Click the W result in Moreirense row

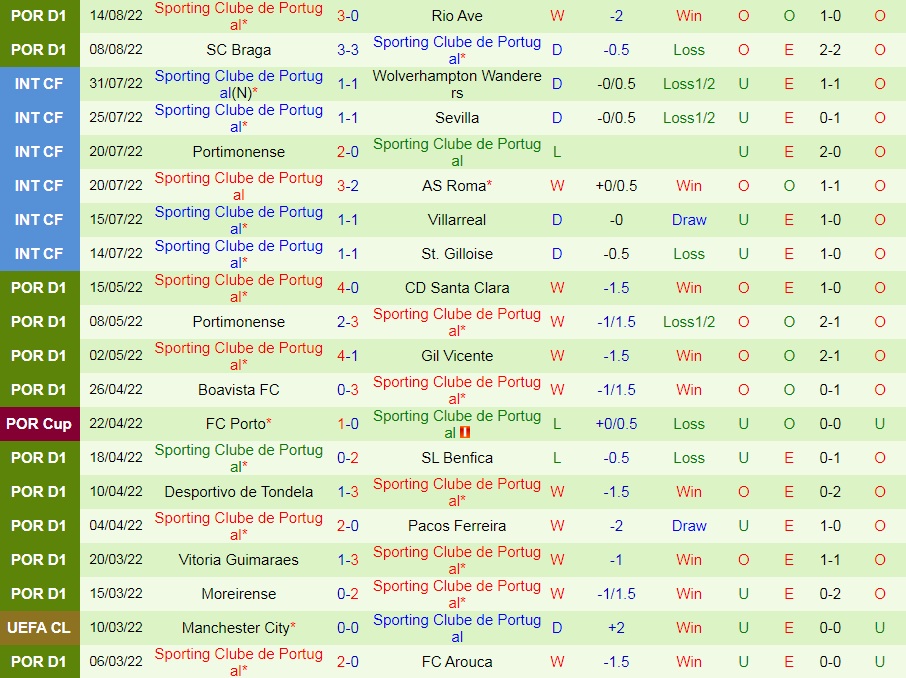[x=557, y=594]
